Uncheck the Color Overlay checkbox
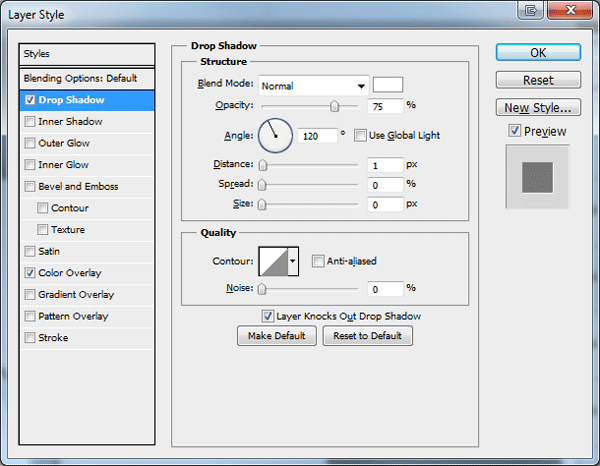 coord(30,273)
